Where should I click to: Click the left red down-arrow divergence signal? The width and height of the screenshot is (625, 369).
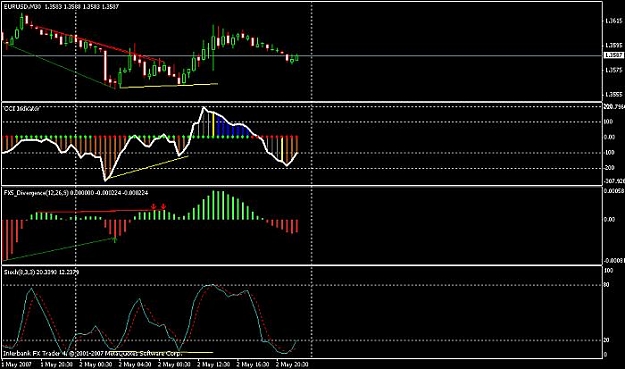click(153, 207)
